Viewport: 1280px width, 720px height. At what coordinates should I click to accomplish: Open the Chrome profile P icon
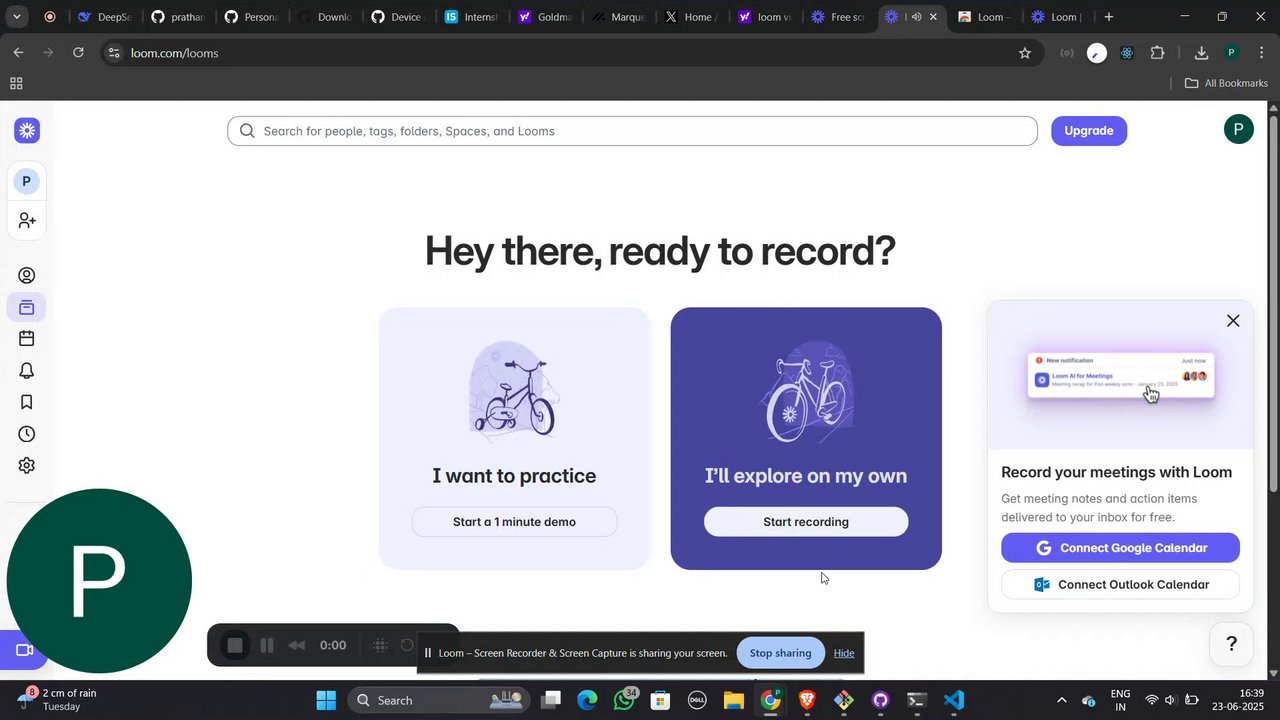(x=1231, y=53)
